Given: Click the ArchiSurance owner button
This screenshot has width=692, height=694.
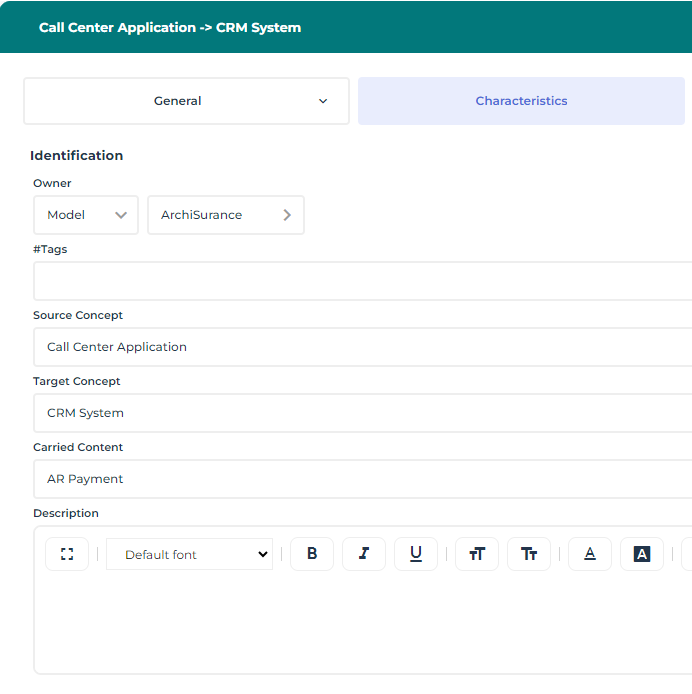Looking at the screenshot, I should (x=215, y=215).
